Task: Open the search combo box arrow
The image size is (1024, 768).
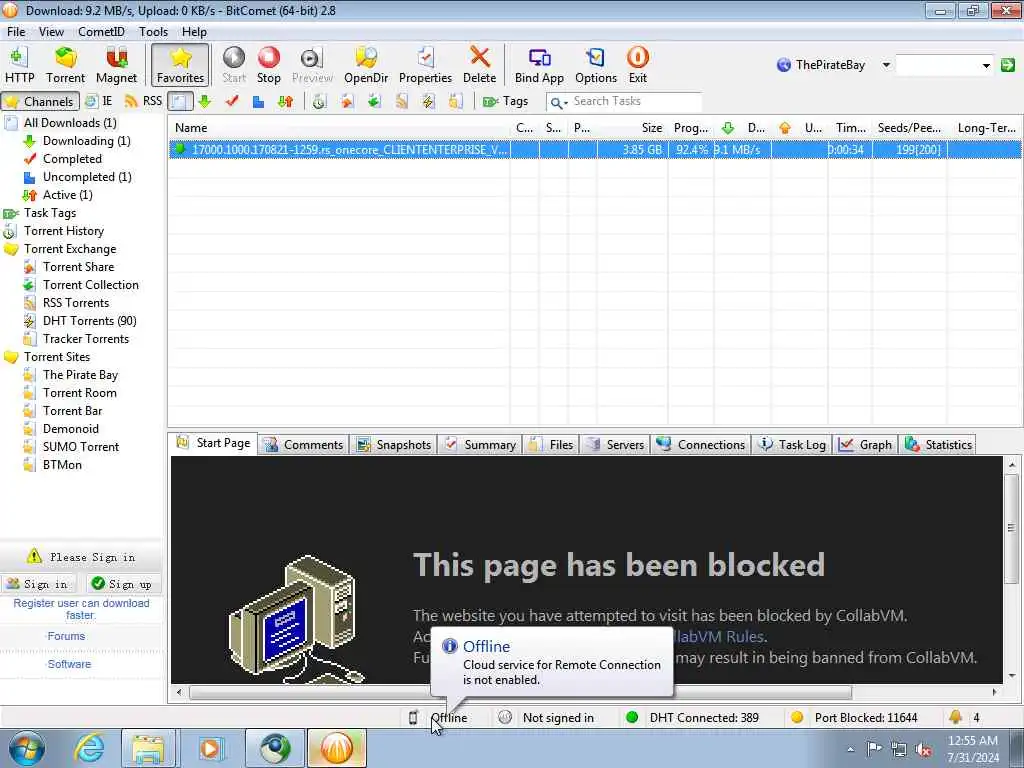Action: (x=986, y=65)
